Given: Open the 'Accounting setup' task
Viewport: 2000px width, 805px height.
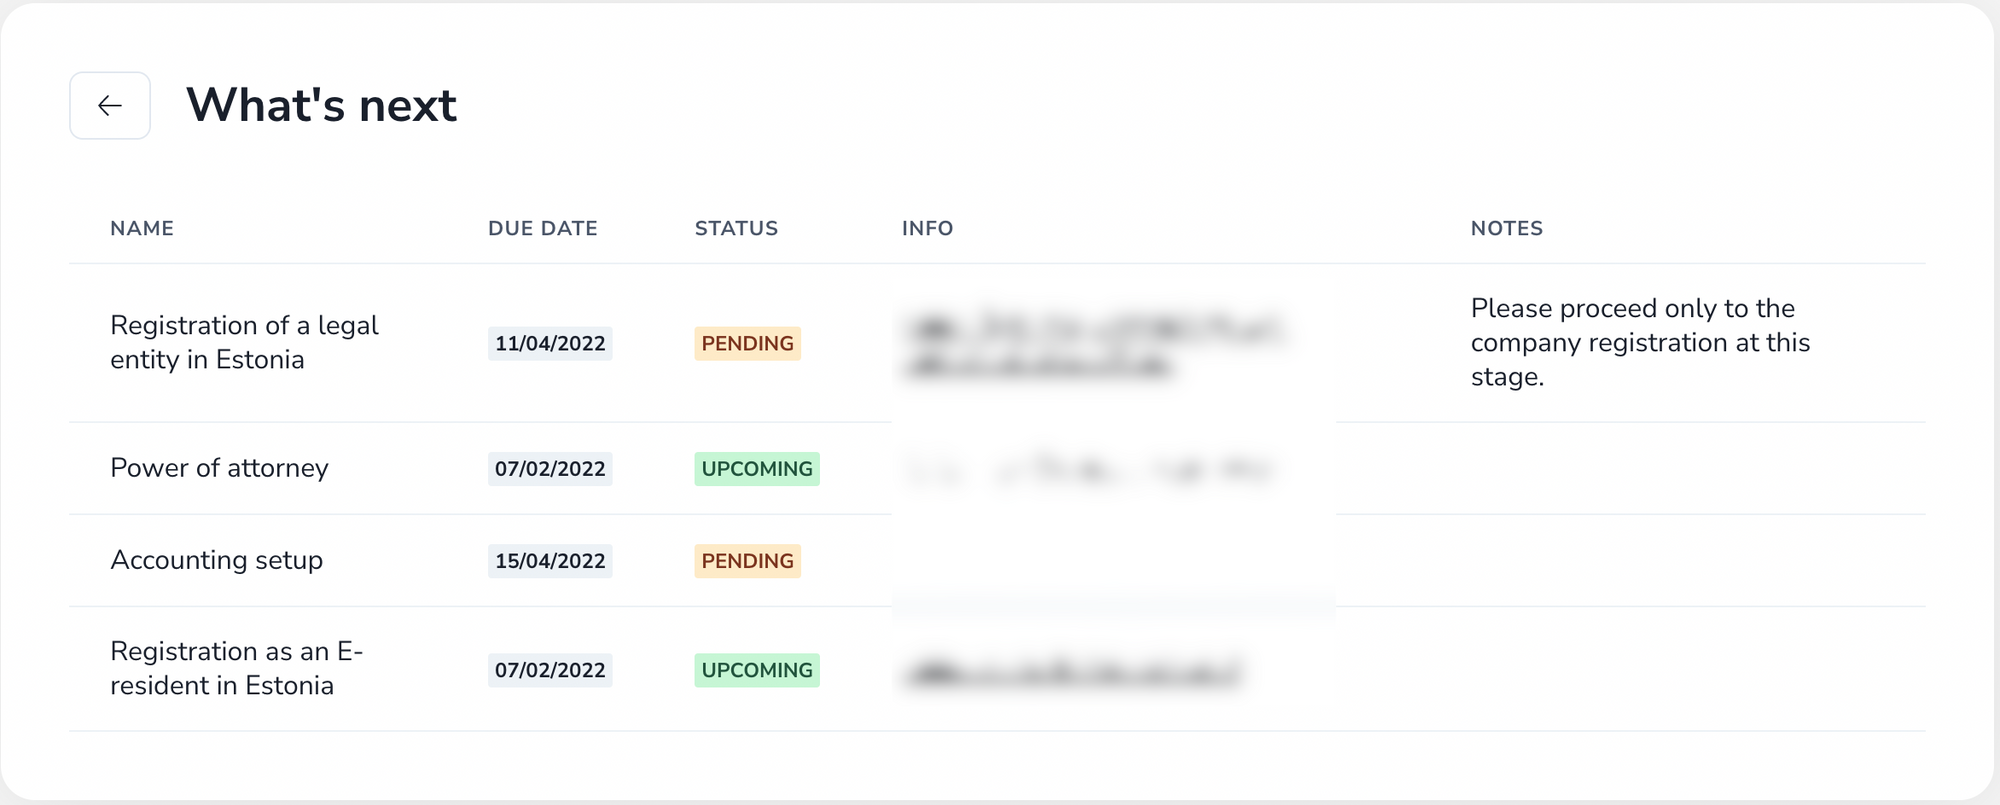Looking at the screenshot, I should click(x=216, y=560).
